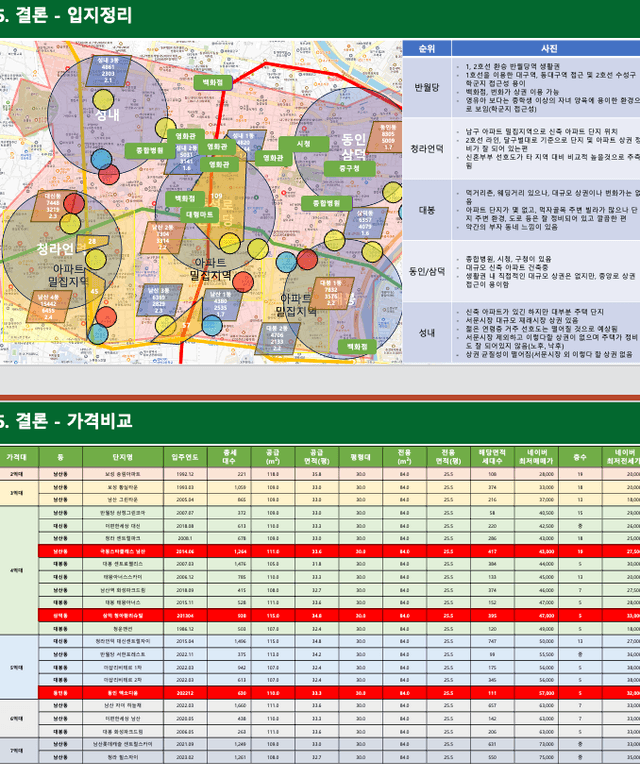Click the '네이버 최저매매가' column header
Screen dimensions: 640x765
(536, 457)
